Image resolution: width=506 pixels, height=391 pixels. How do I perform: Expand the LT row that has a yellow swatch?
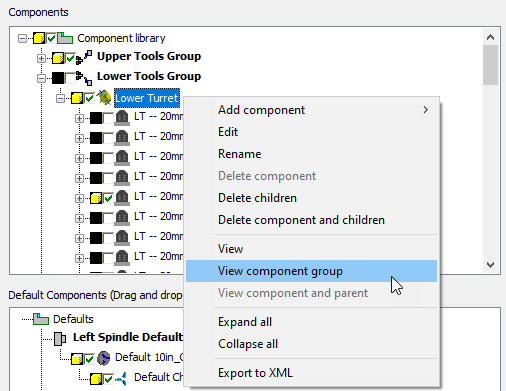(x=79, y=198)
